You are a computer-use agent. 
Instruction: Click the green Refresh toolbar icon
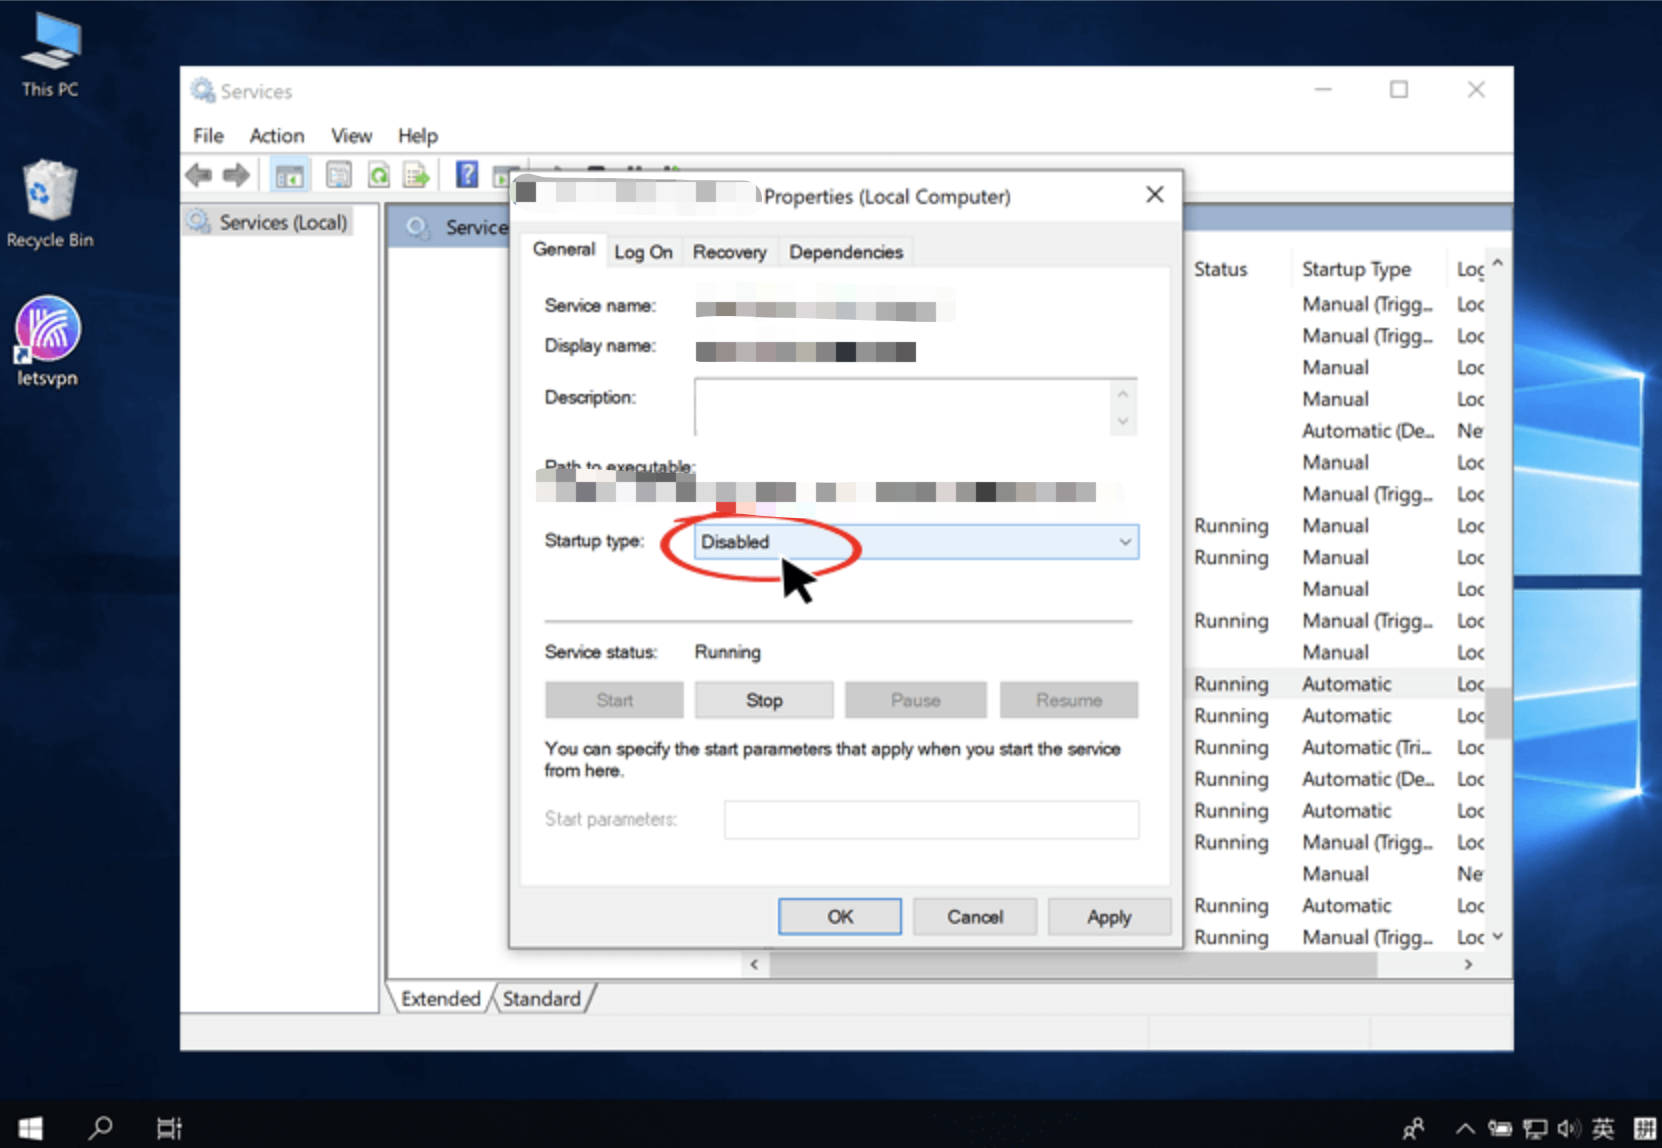[379, 176]
